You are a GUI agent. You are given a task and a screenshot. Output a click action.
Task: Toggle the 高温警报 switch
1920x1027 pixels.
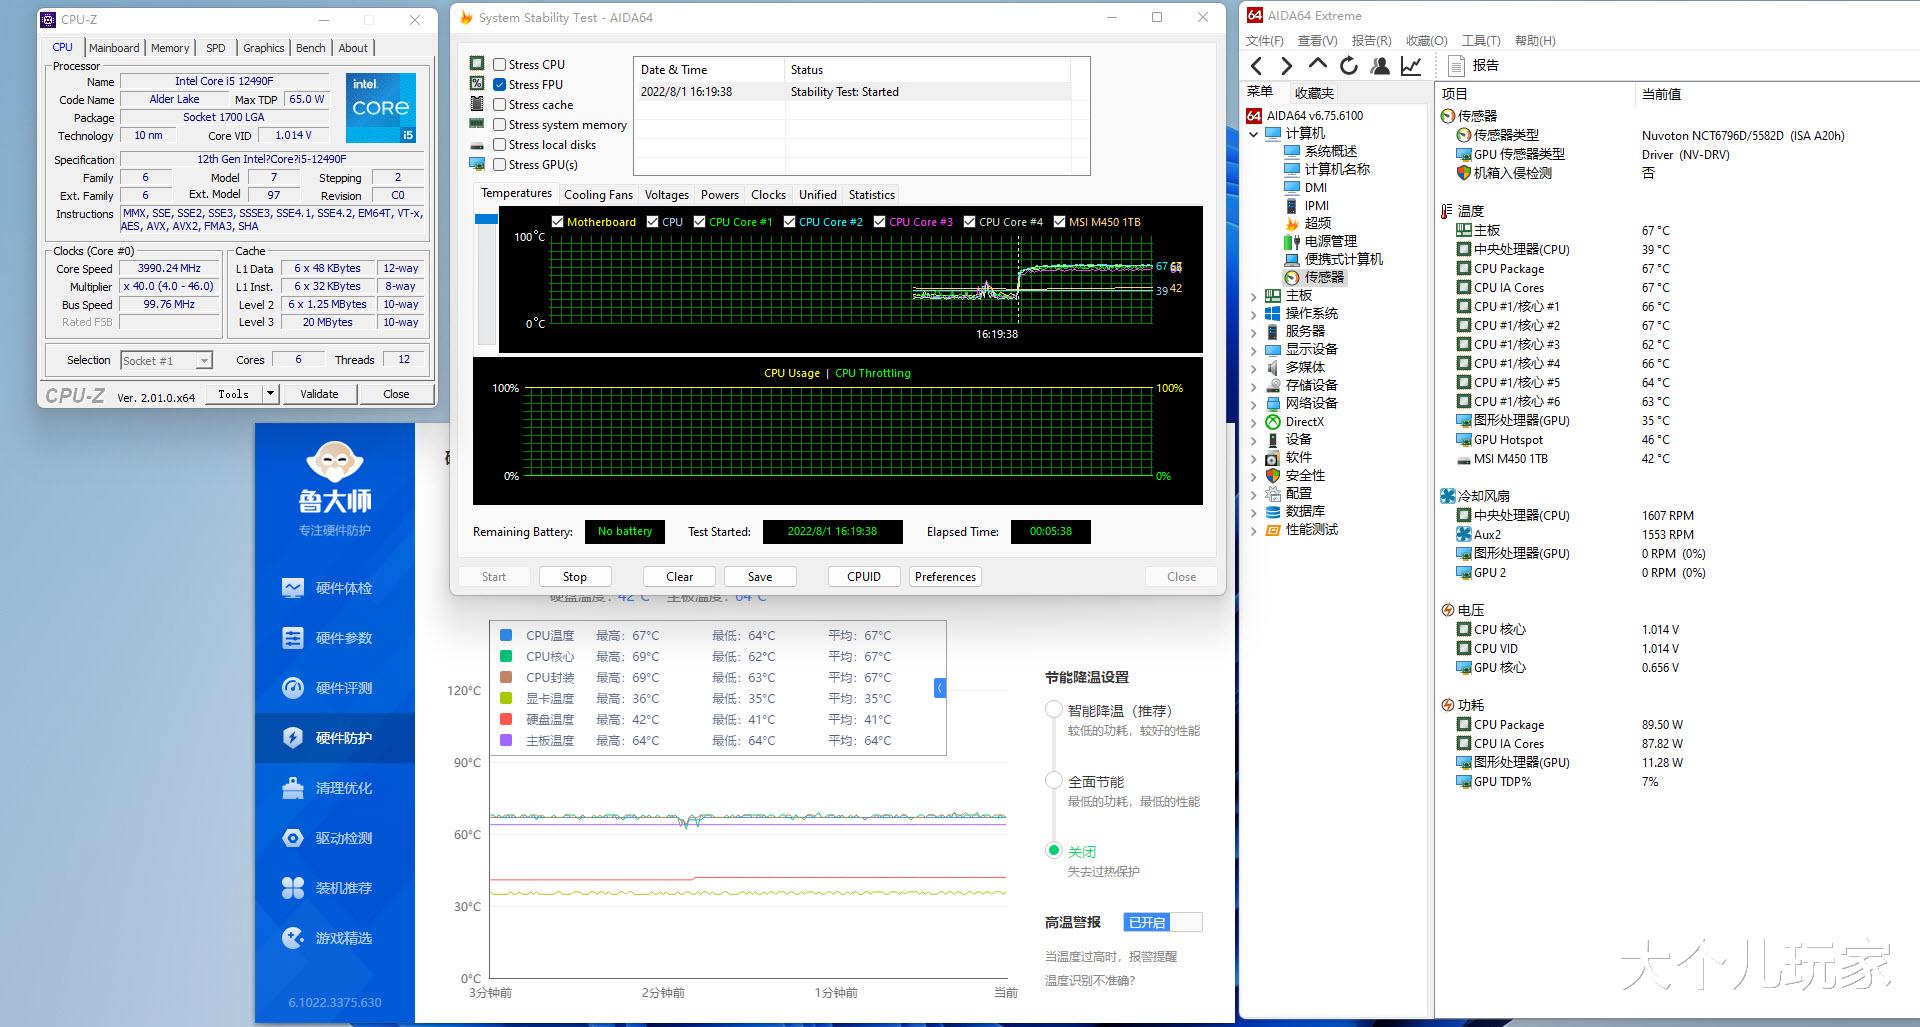[x=1162, y=922]
